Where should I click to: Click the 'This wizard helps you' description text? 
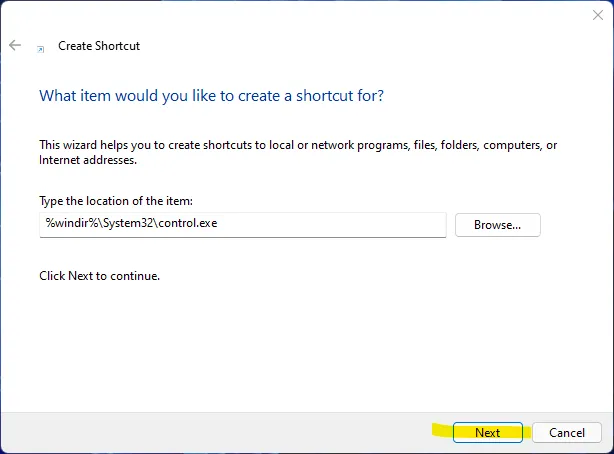coord(298,152)
